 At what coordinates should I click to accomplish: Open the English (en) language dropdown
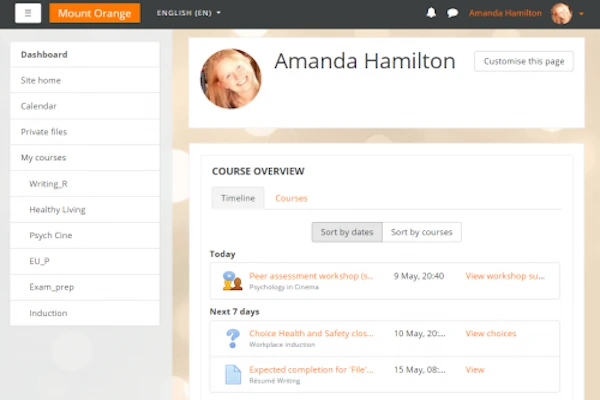click(x=189, y=13)
